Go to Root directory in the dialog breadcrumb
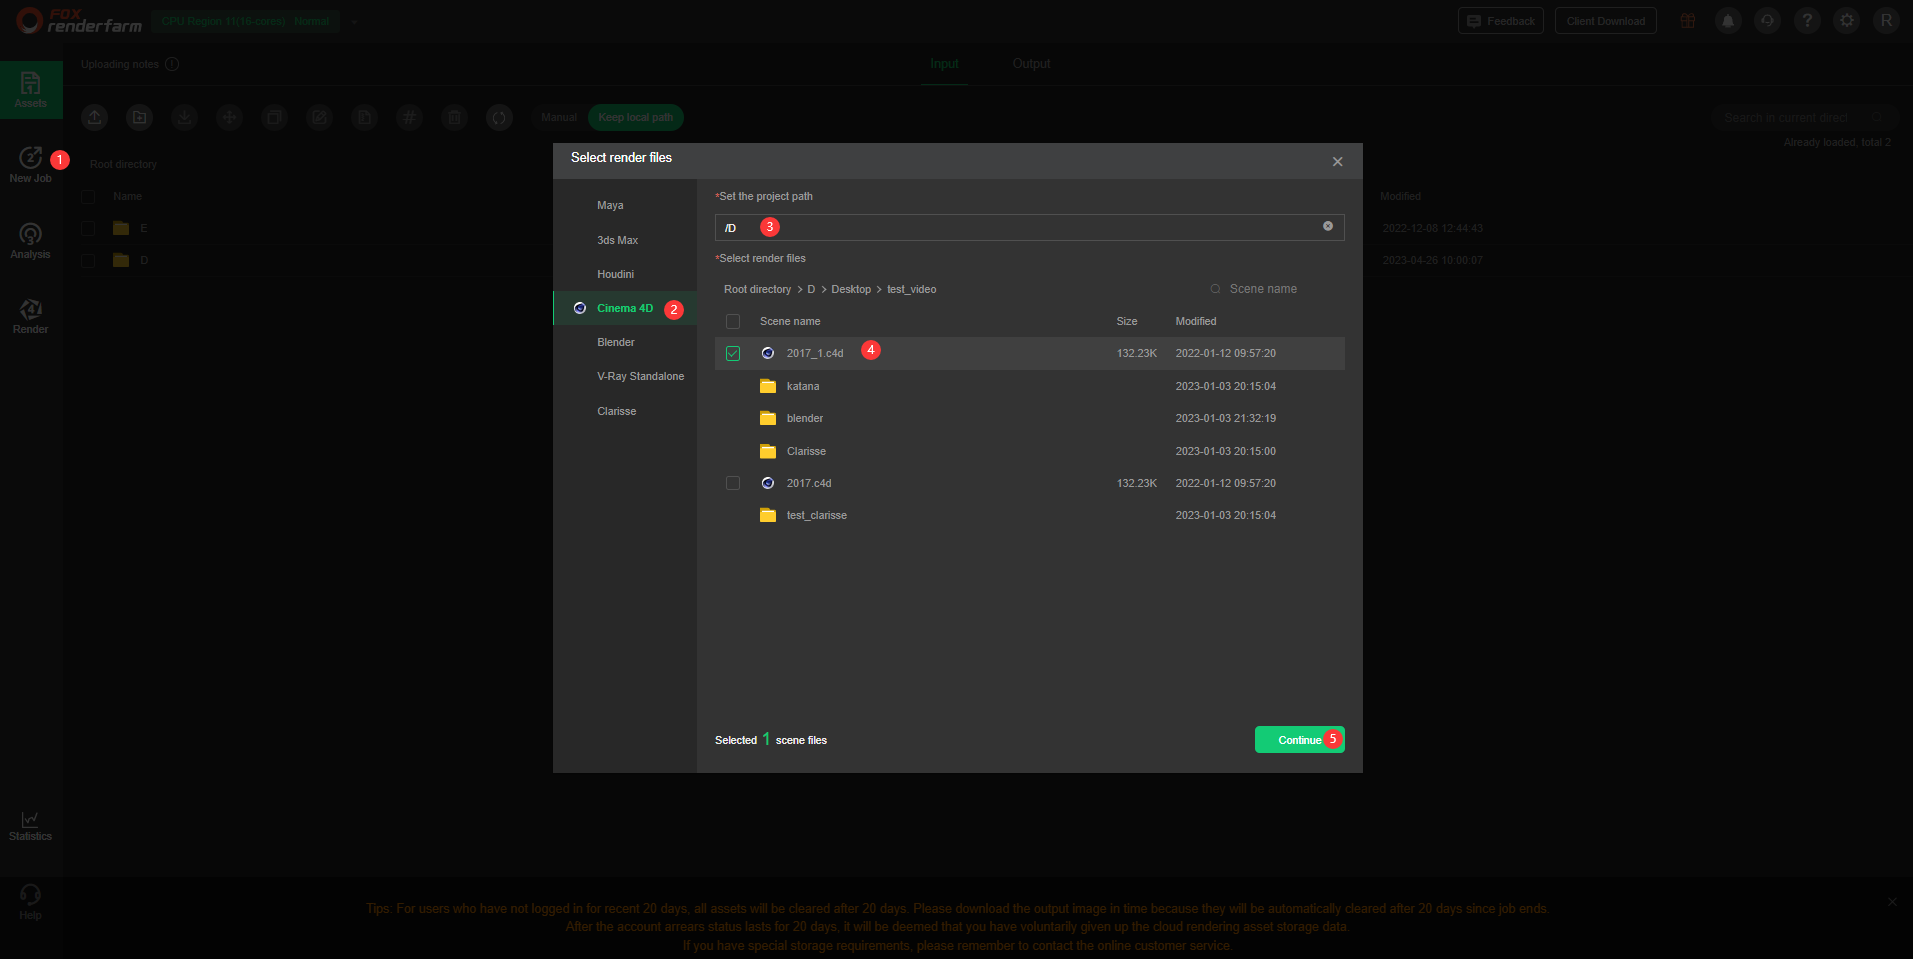 pyautogui.click(x=757, y=290)
